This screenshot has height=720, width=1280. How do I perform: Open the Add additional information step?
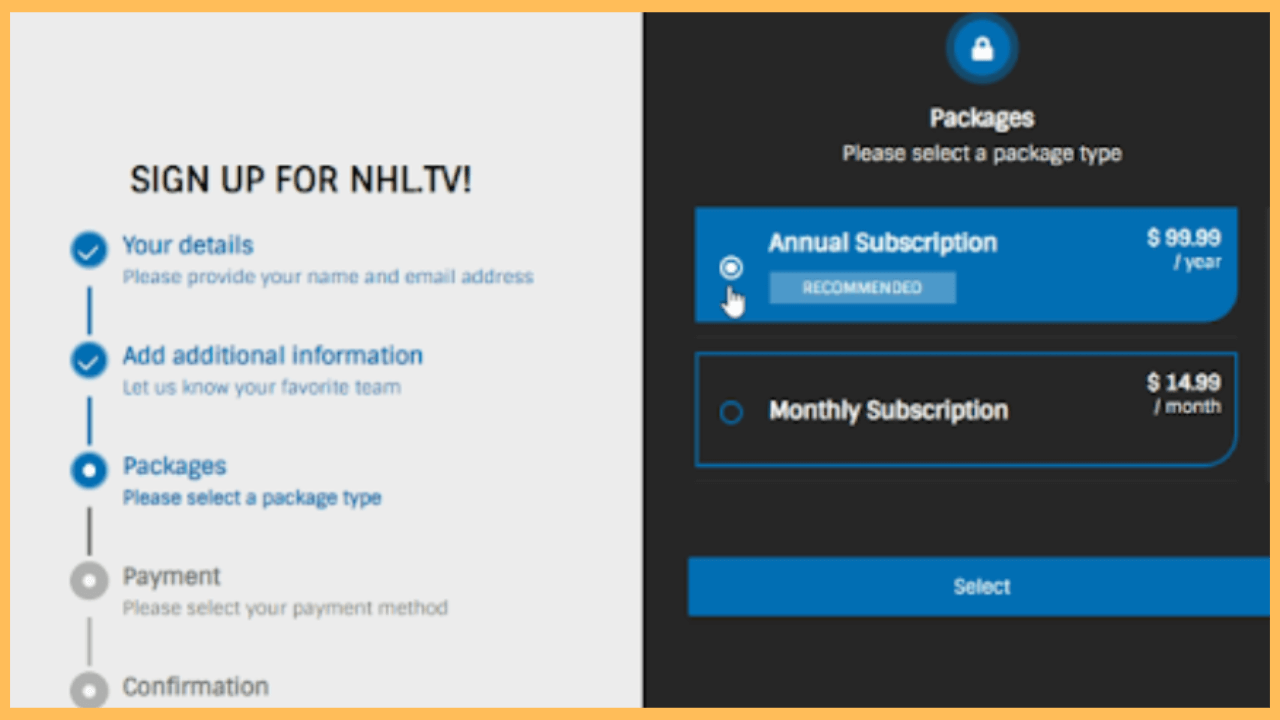[x=272, y=355]
